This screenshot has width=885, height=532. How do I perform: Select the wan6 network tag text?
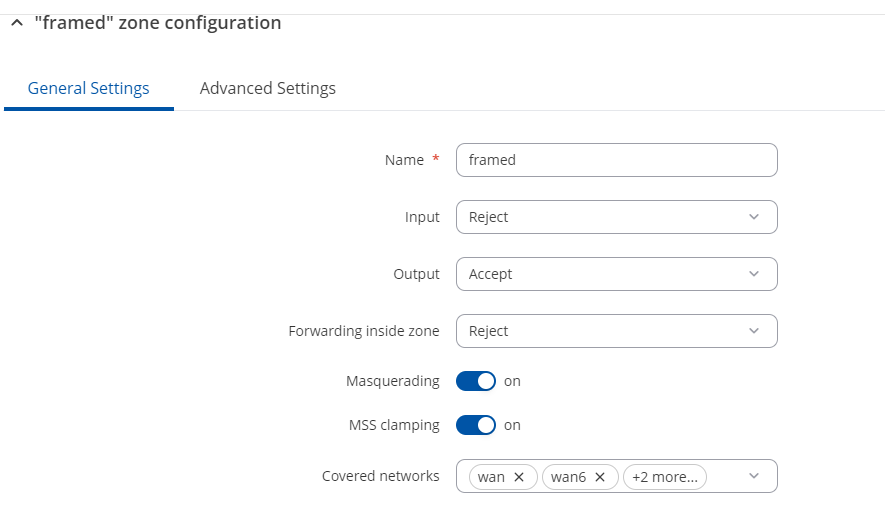tap(568, 477)
